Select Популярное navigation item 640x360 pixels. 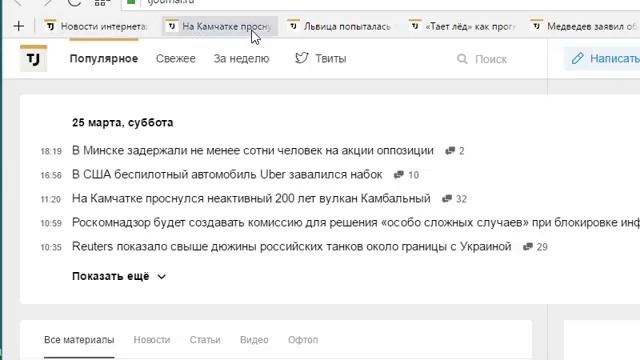[104, 59]
